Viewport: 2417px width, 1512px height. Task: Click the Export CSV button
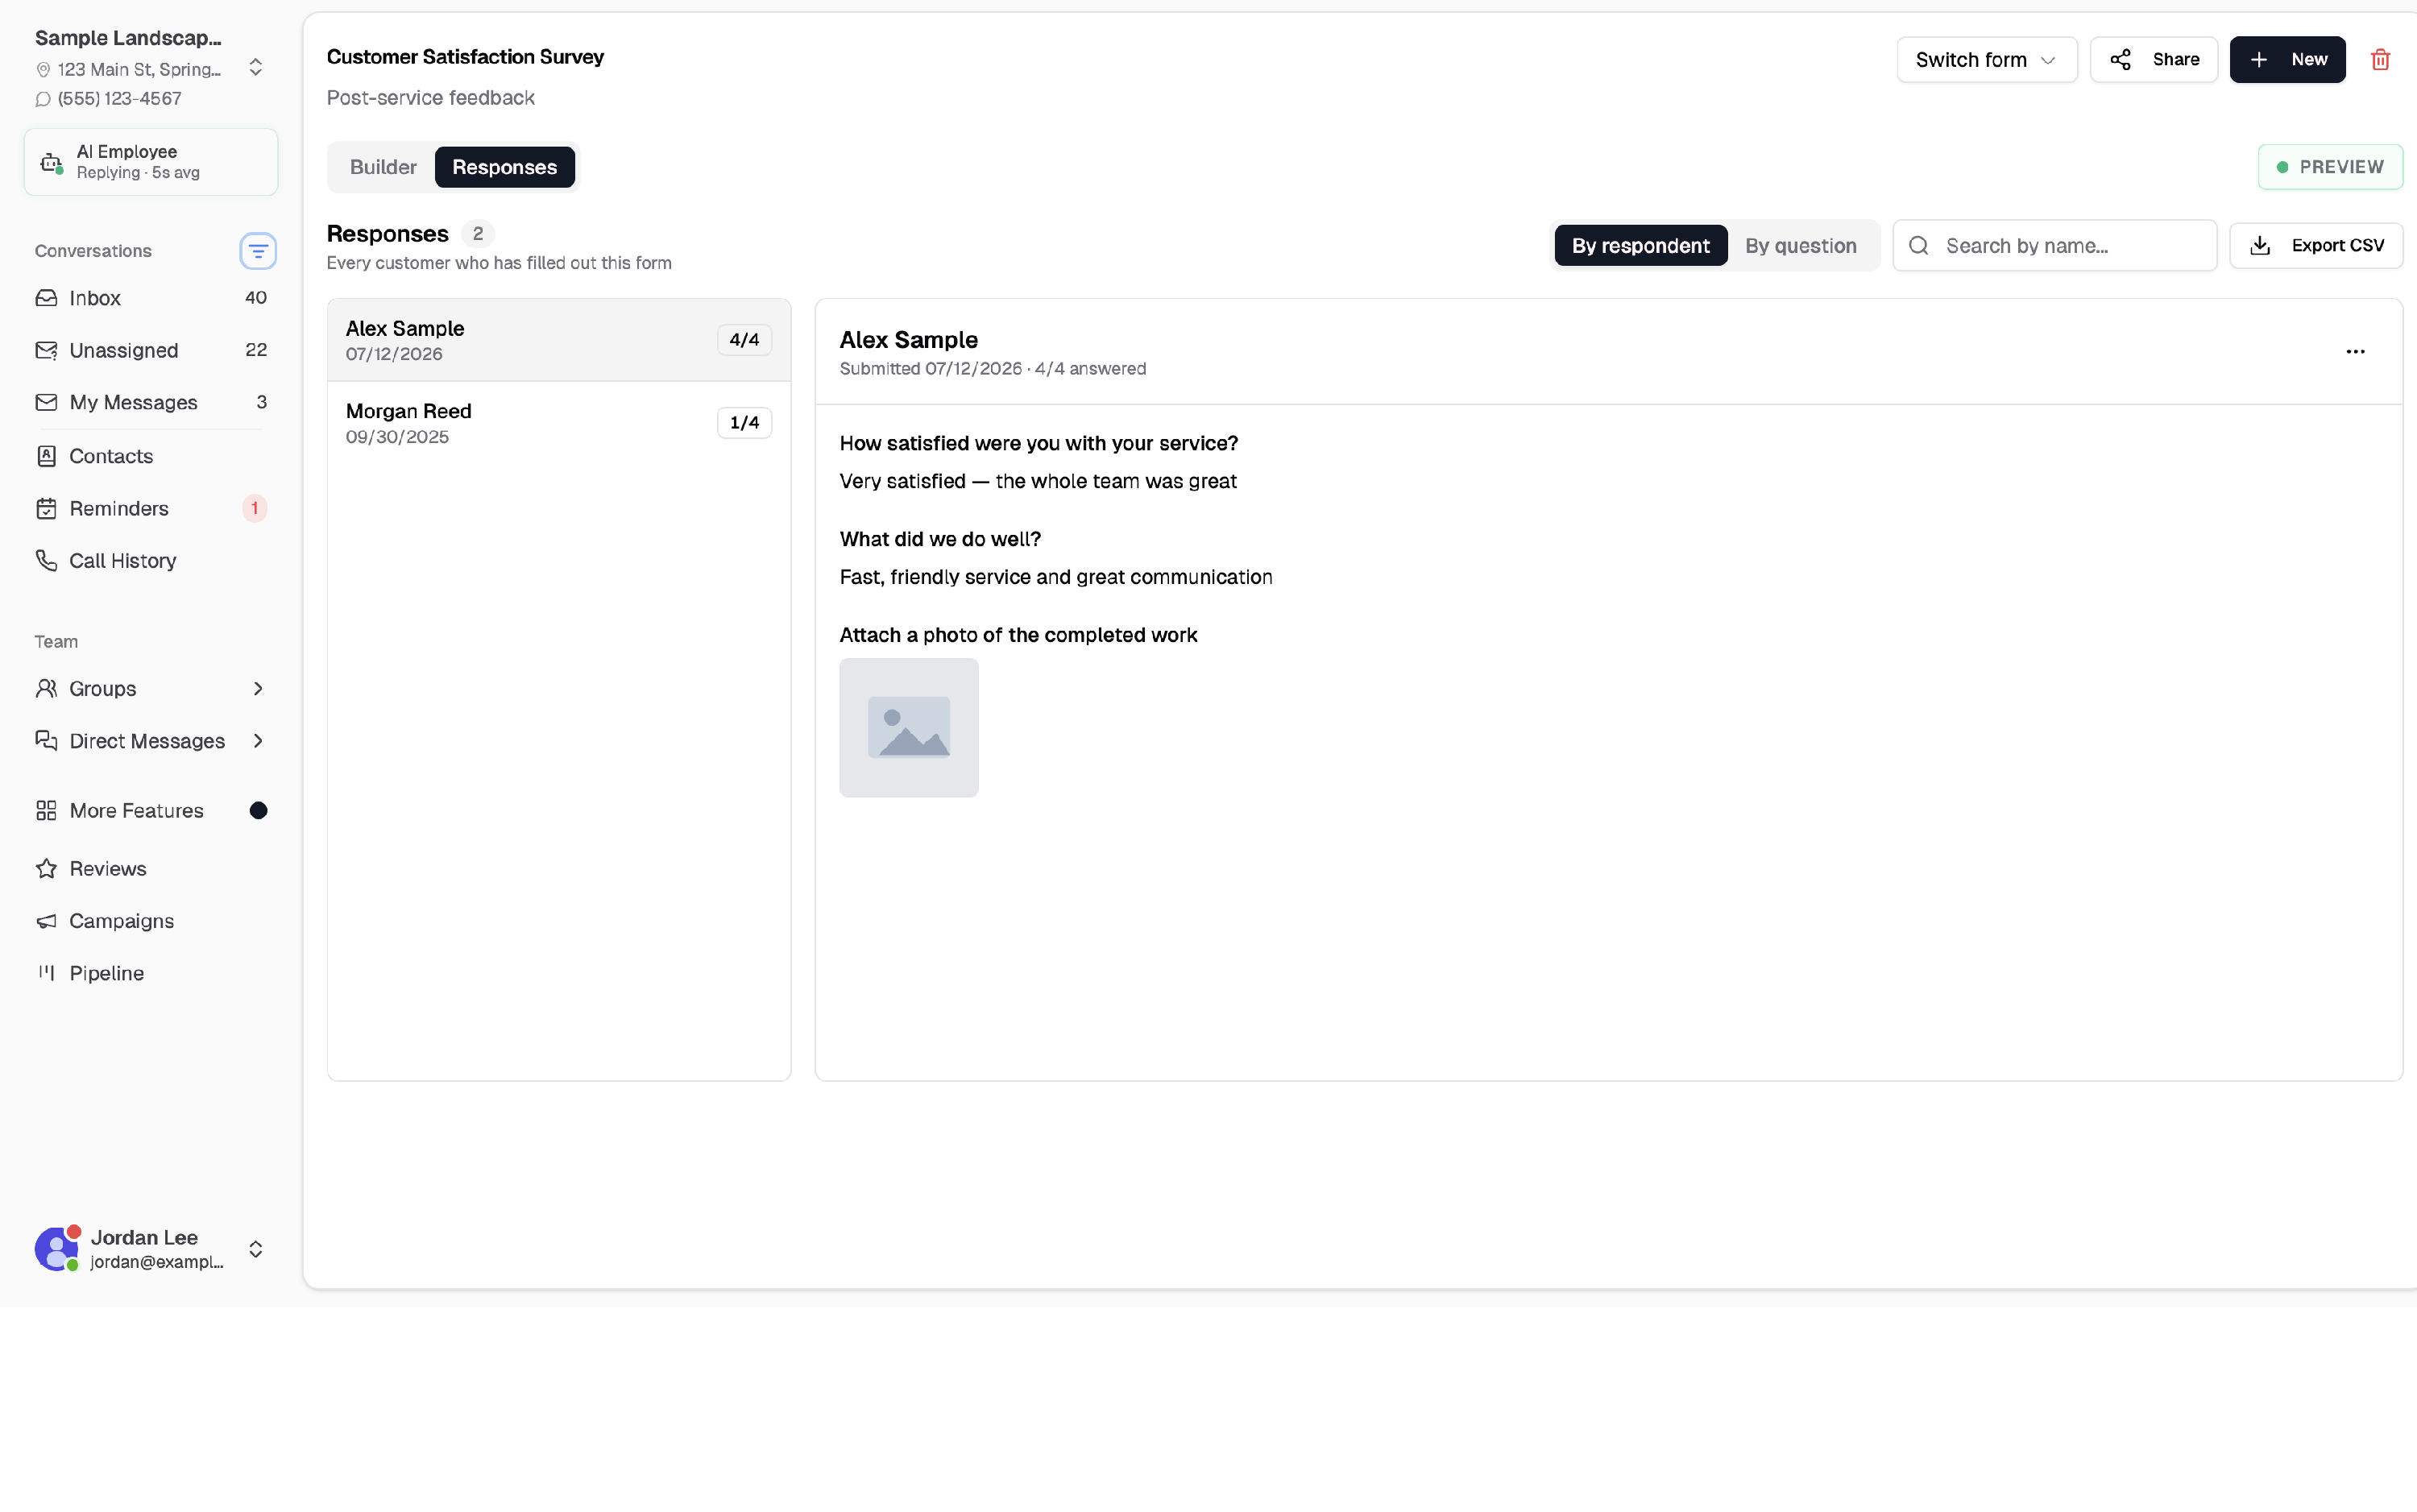(2315, 246)
